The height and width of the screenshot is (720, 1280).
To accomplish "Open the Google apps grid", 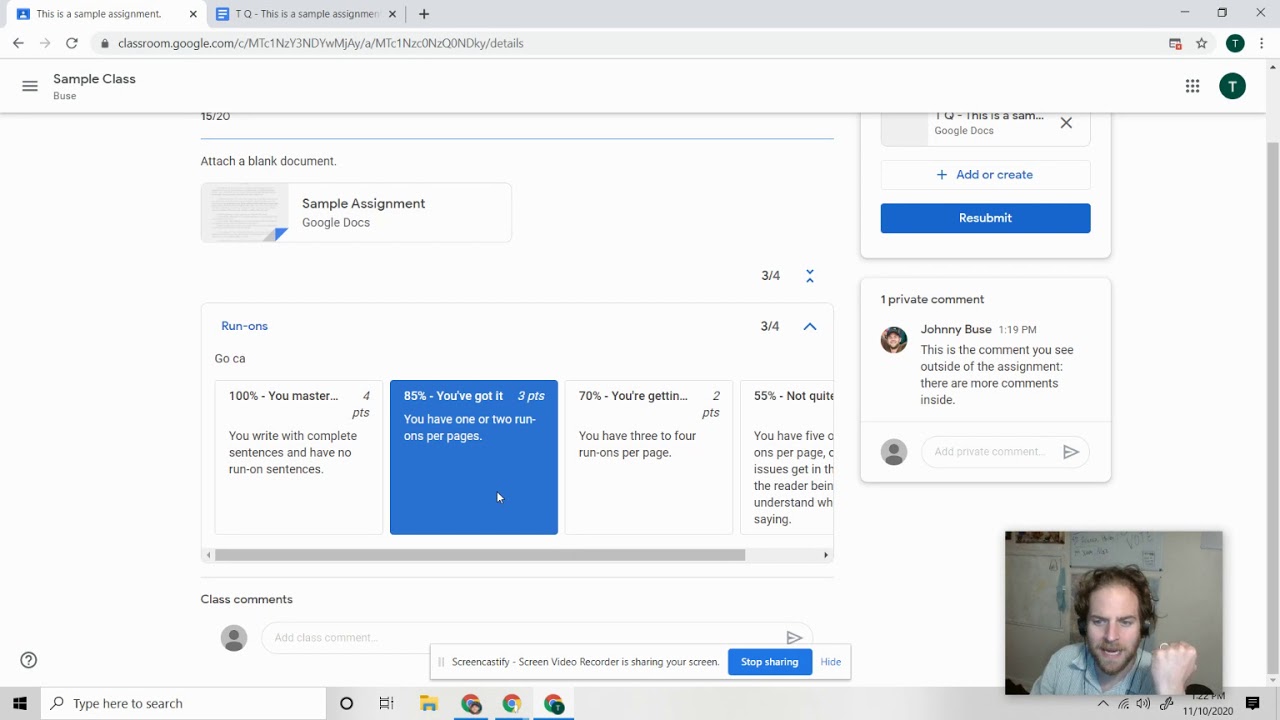I will (1192, 86).
